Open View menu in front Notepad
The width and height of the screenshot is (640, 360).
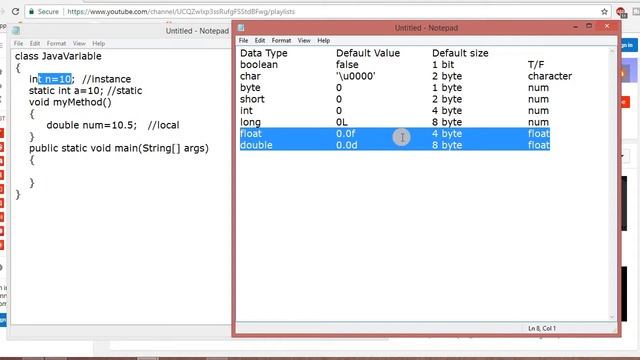click(x=304, y=40)
